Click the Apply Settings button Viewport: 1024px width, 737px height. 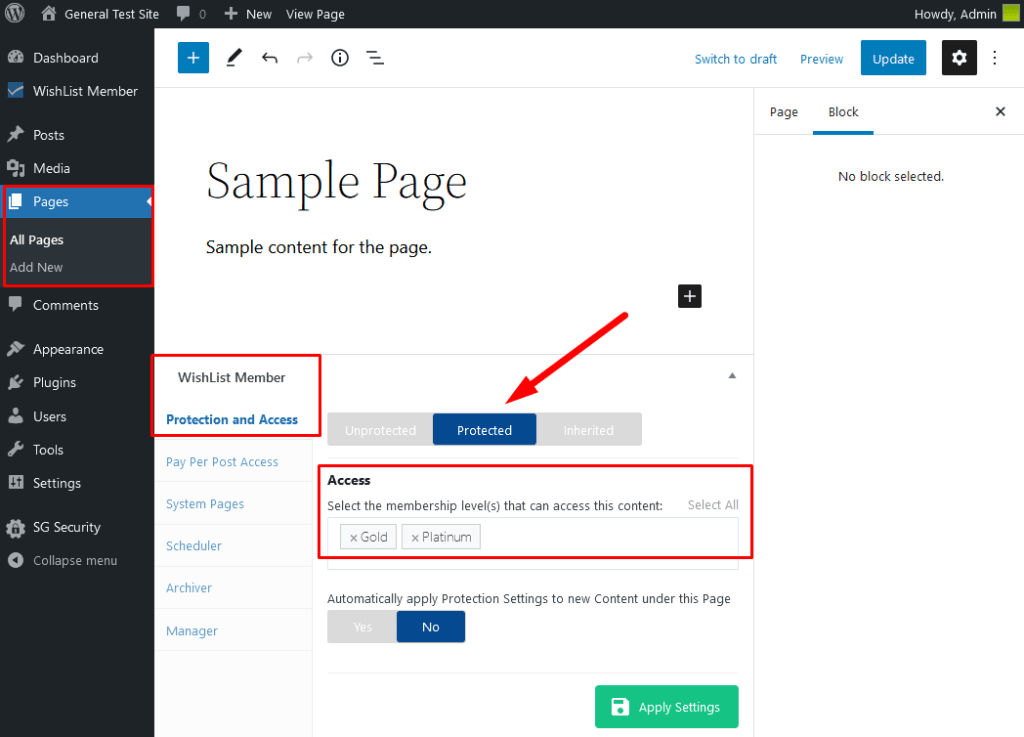tap(666, 707)
